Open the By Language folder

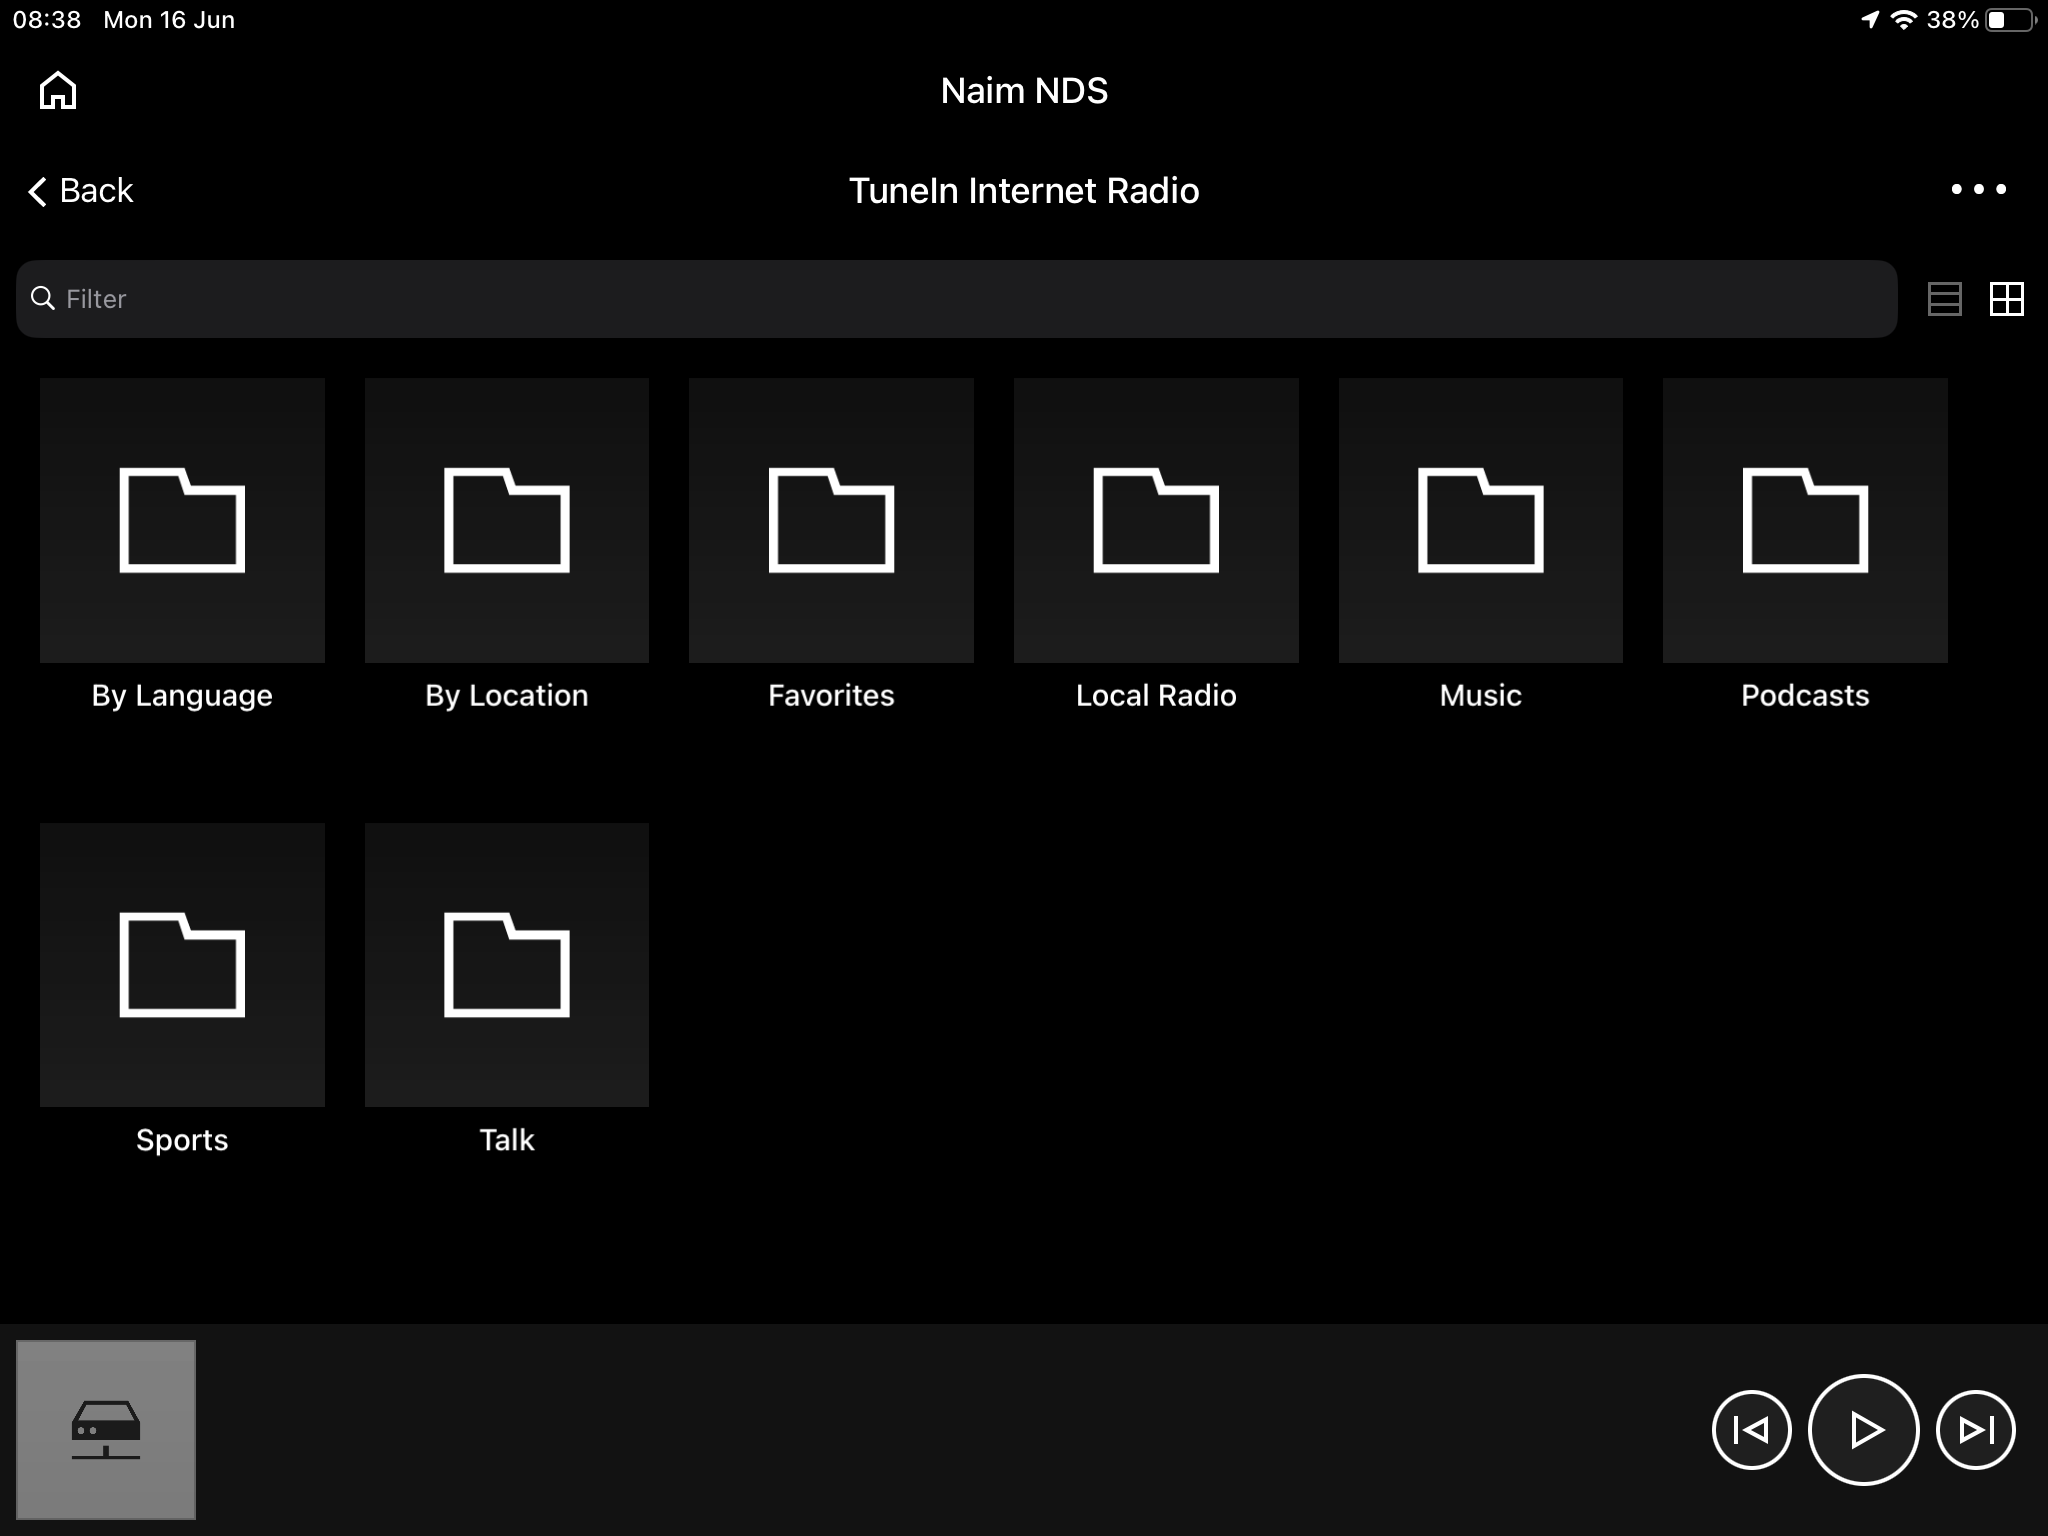click(182, 520)
